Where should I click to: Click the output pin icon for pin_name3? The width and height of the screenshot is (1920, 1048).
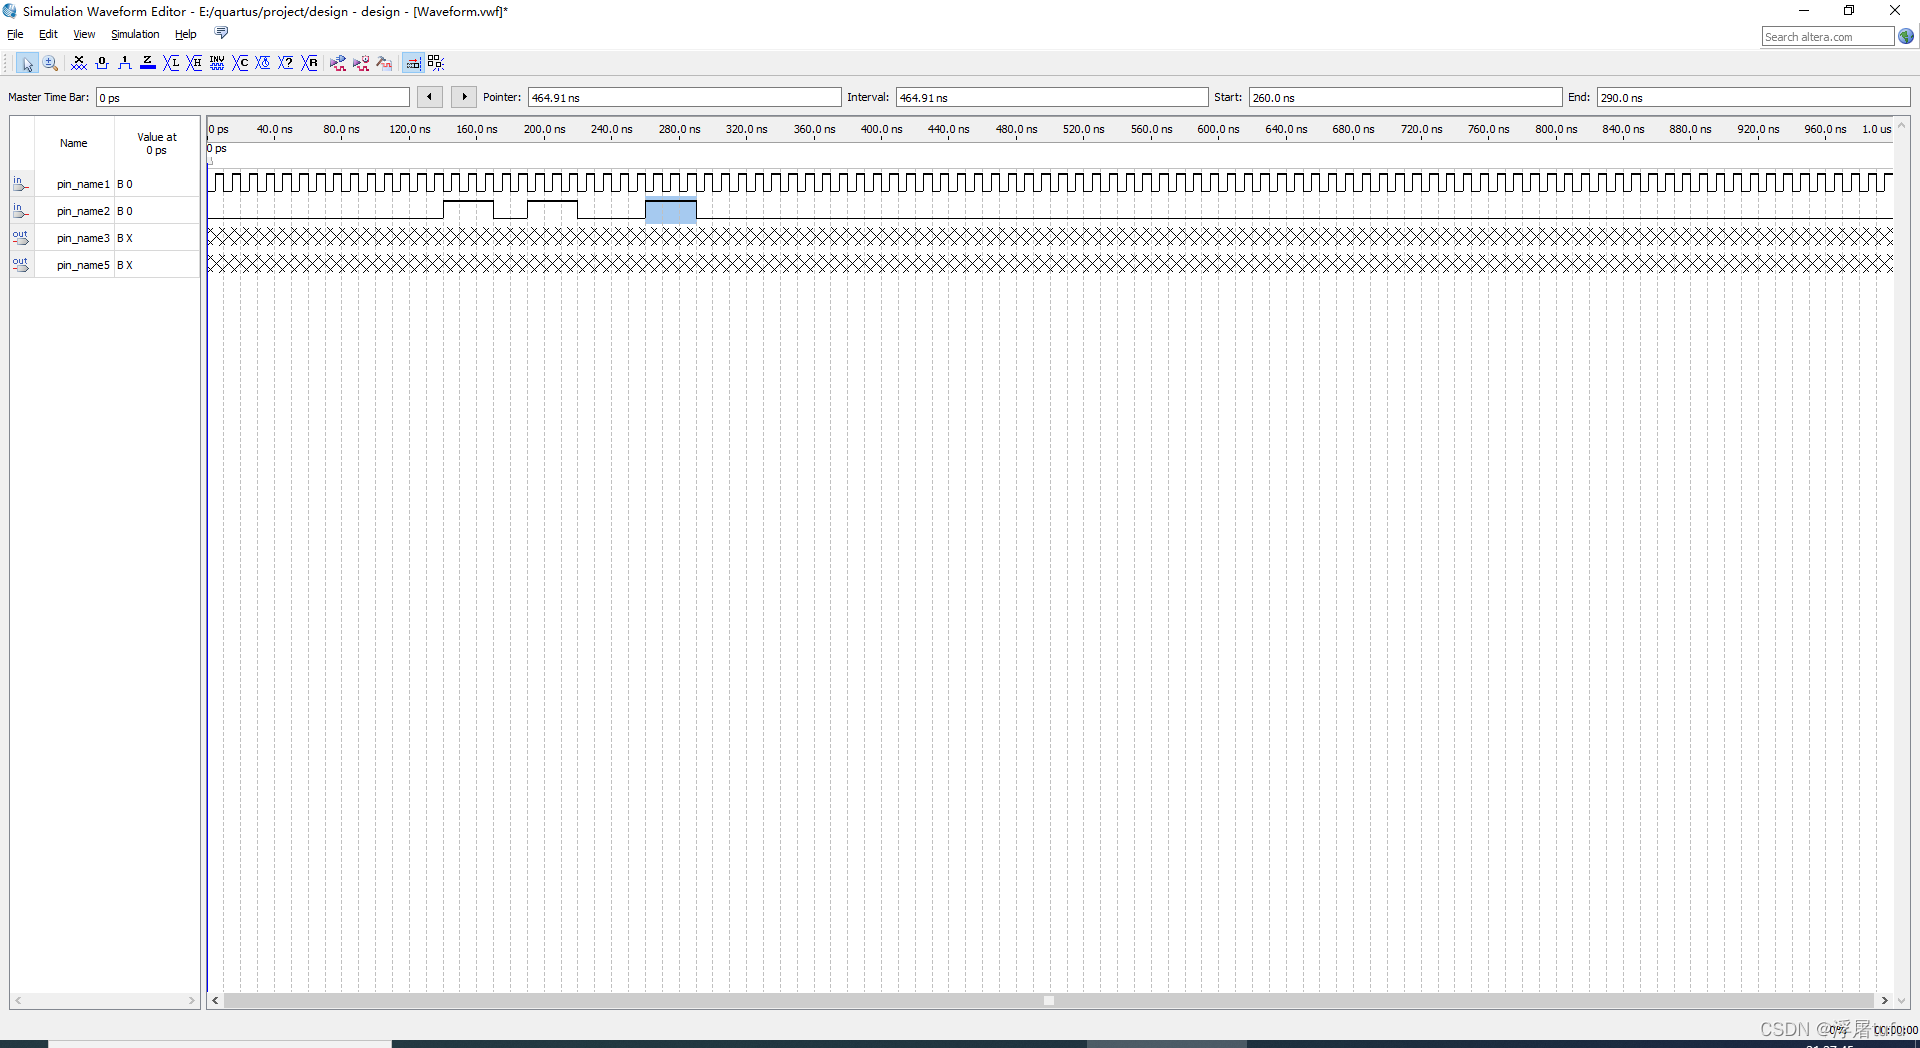click(x=21, y=238)
